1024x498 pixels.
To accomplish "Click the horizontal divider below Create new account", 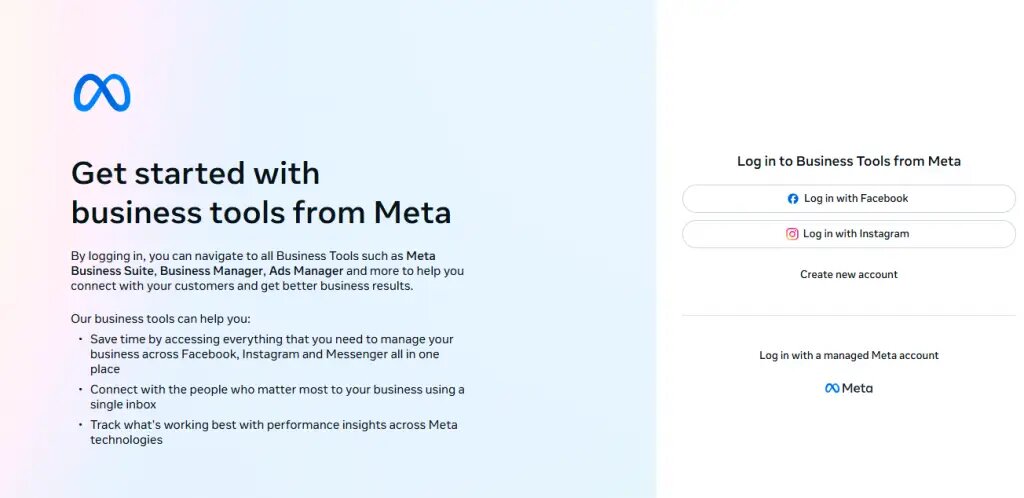I will (x=849, y=315).
